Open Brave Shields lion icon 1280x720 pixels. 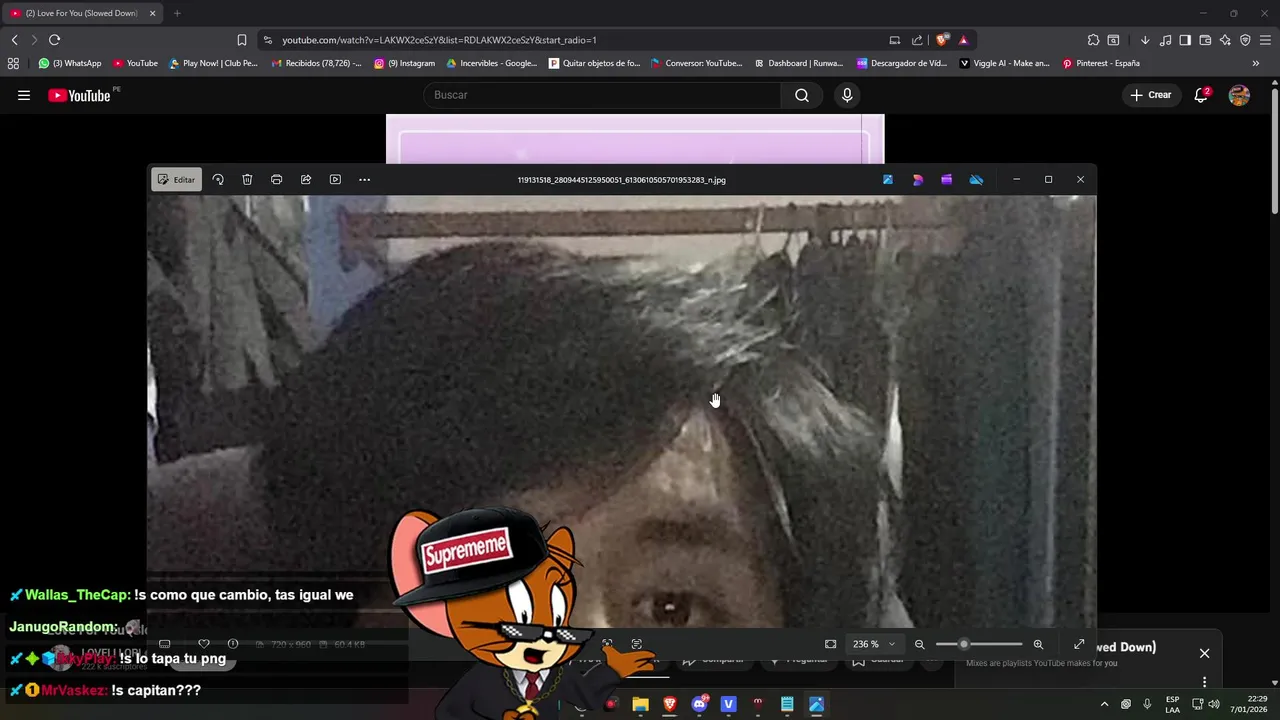[942, 40]
